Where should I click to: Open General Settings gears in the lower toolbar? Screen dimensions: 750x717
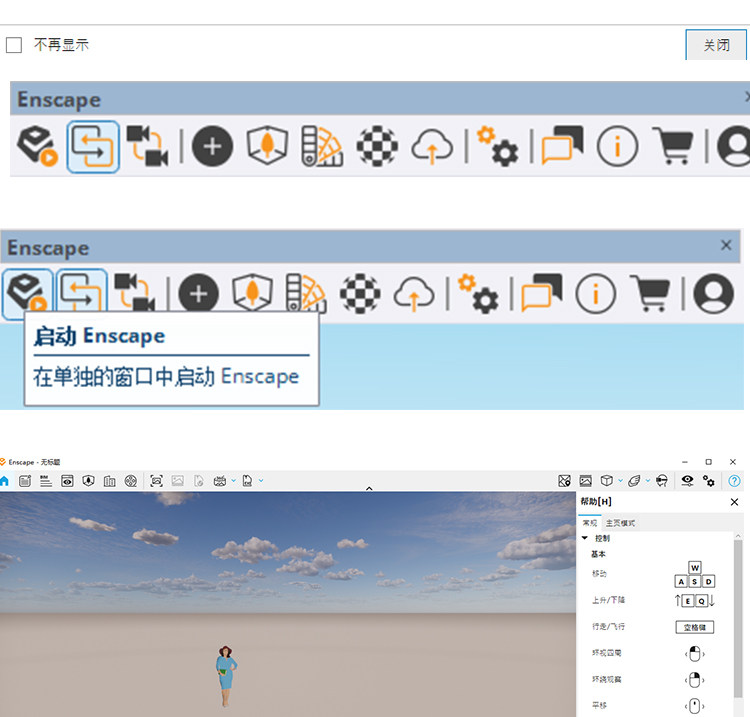pos(478,294)
